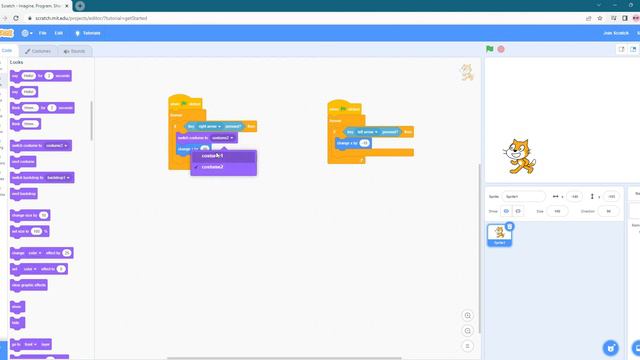Viewport: 640px width, 360px height.
Task: Click the set size to 100 % block
Action: pyautogui.click(x=30, y=231)
